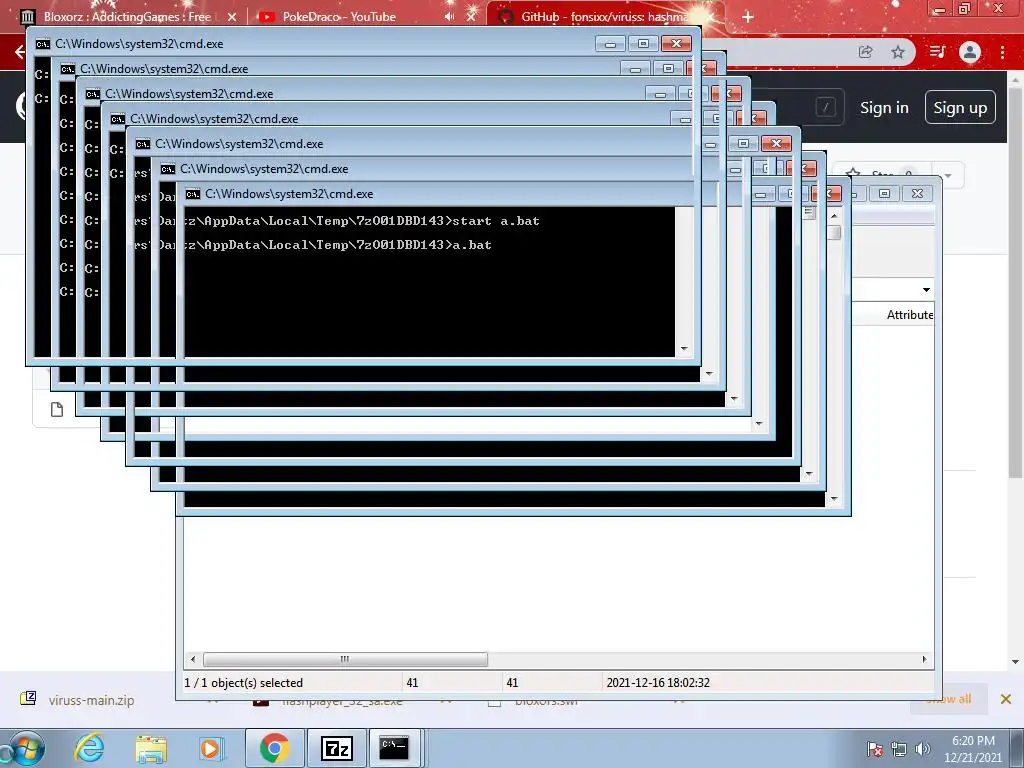Switch to the GitHub fonsixx/viruss tab

tap(604, 16)
